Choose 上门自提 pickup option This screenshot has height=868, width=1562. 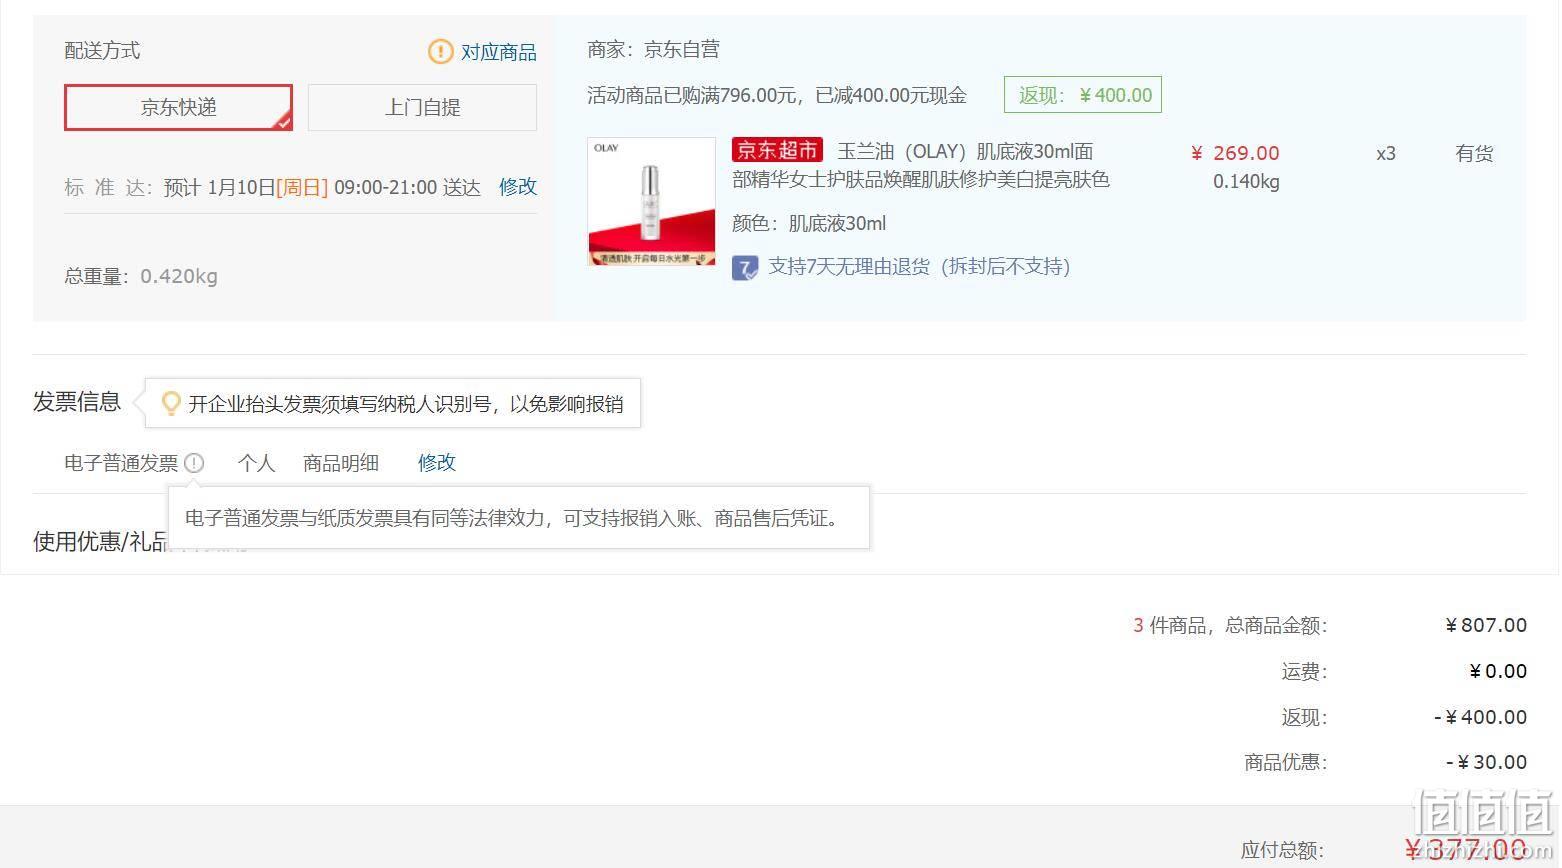pos(422,107)
